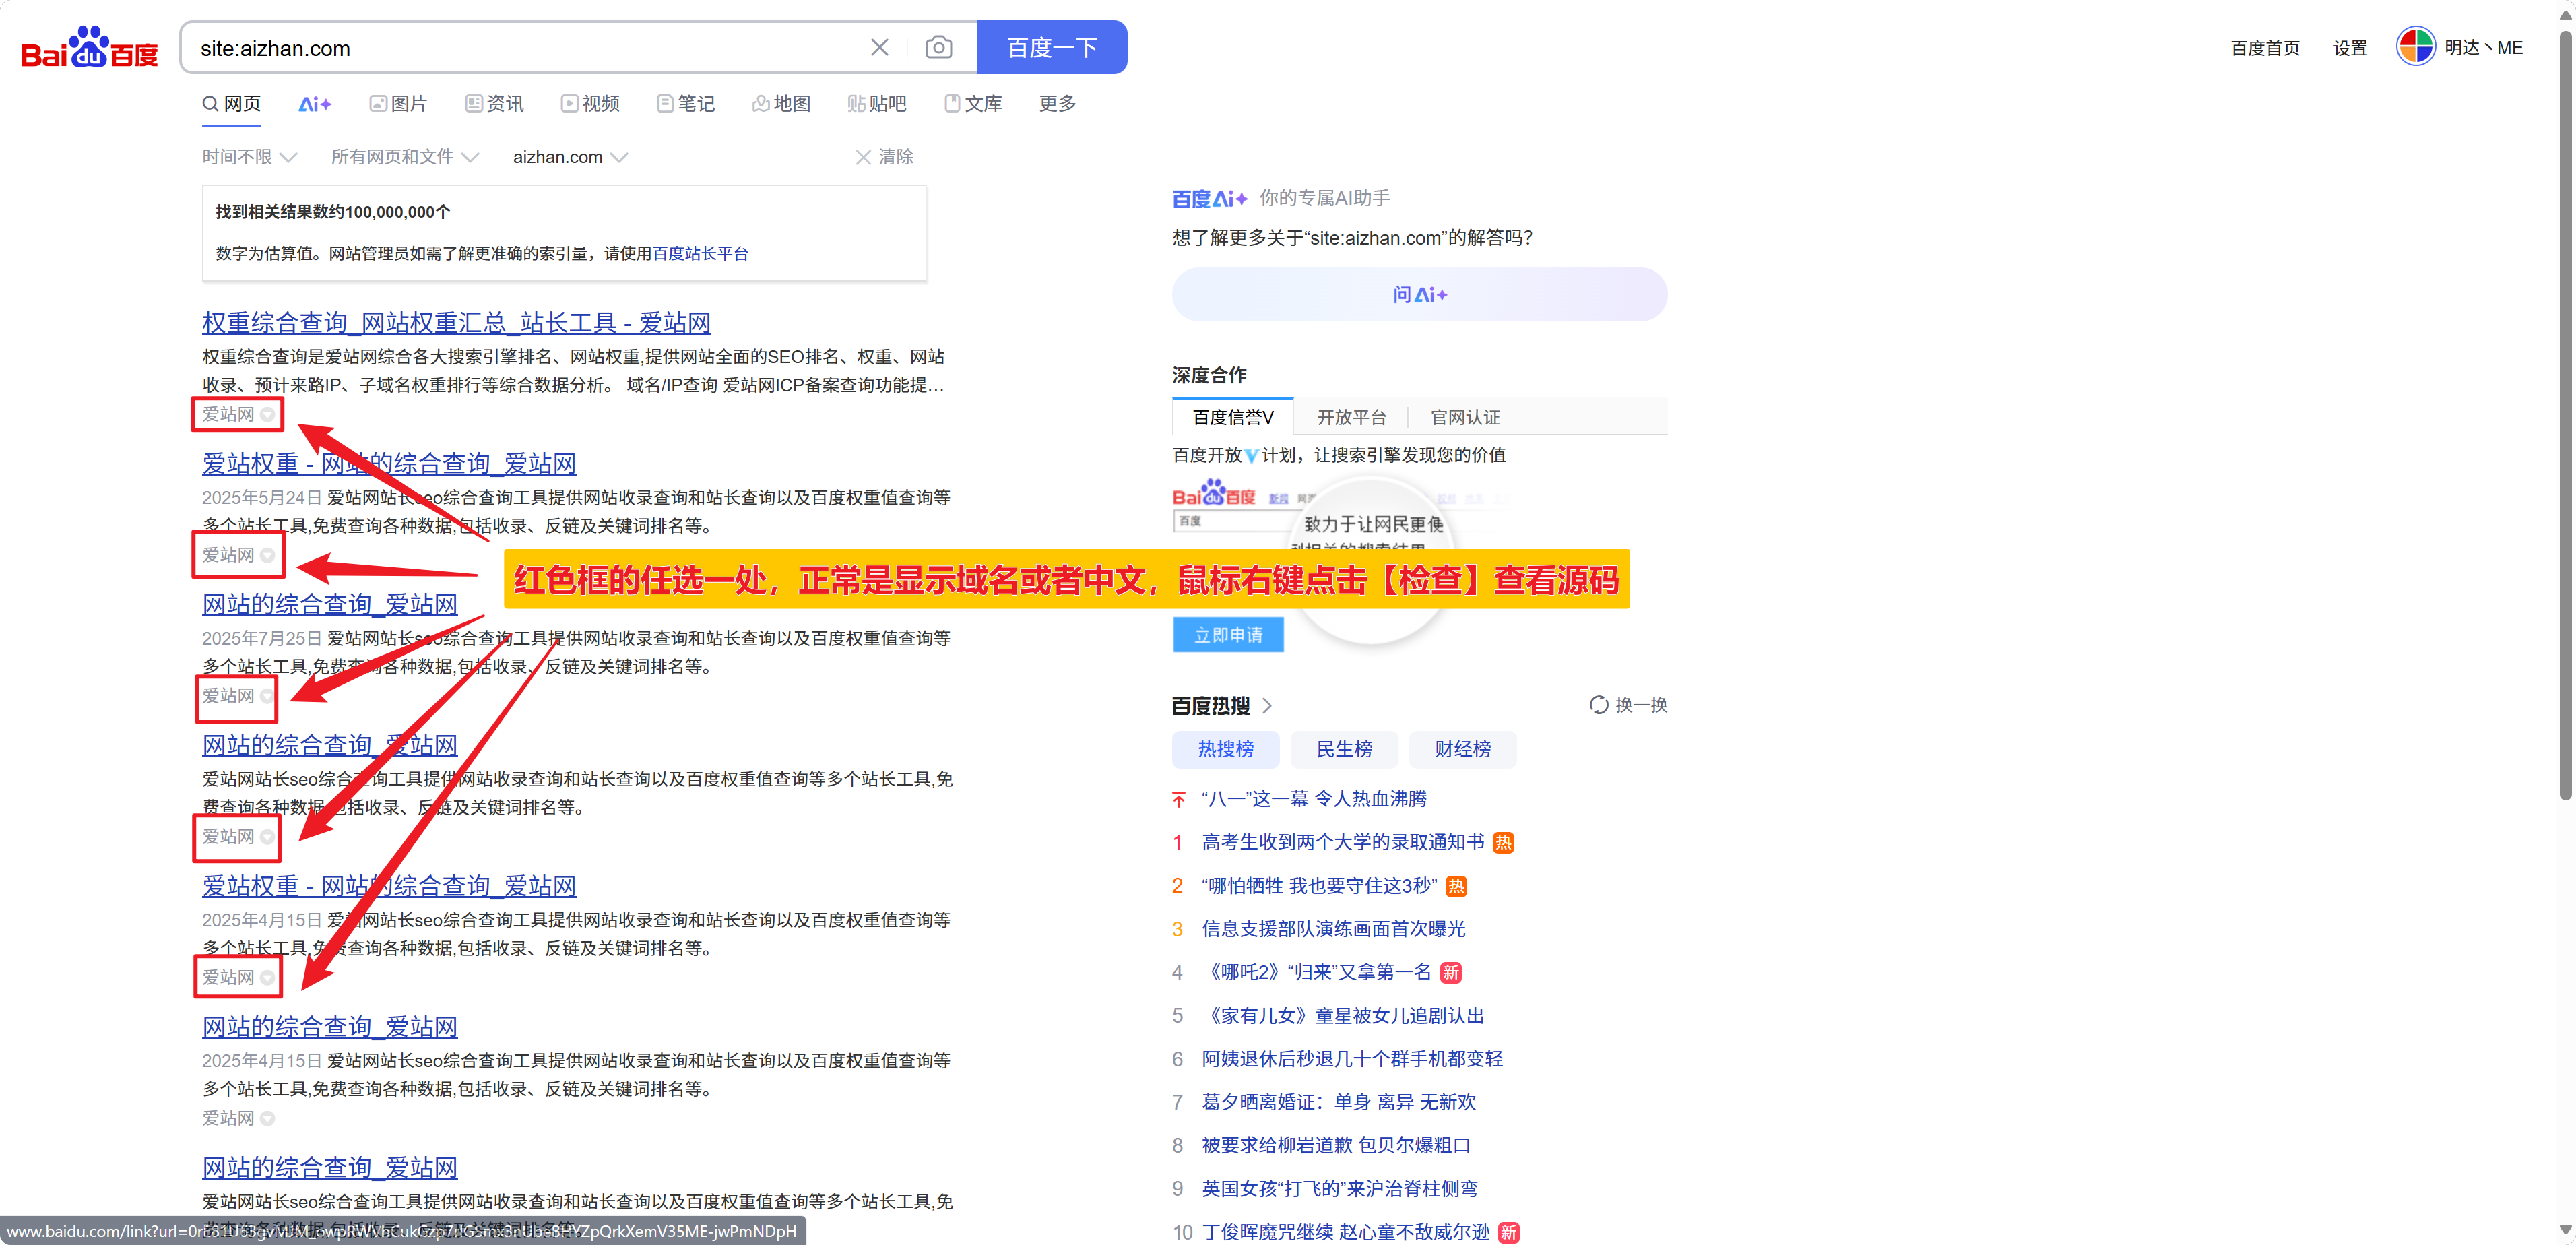2576x1245 pixels.
Task: Click 清除 to clear filters
Action: 884,157
